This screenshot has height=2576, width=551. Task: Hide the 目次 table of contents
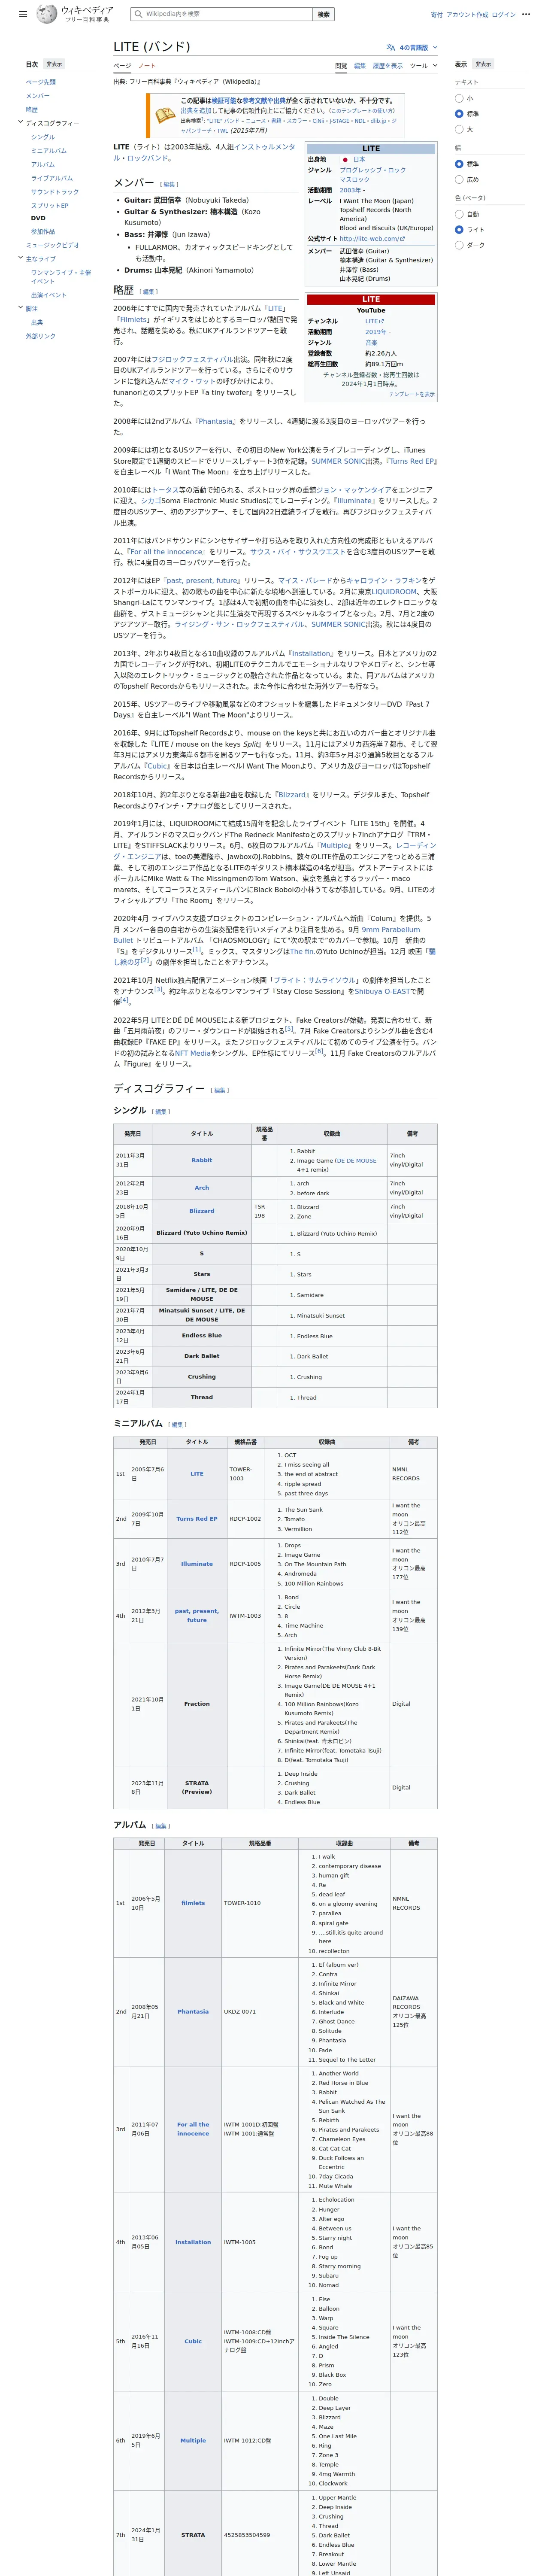coord(54,64)
